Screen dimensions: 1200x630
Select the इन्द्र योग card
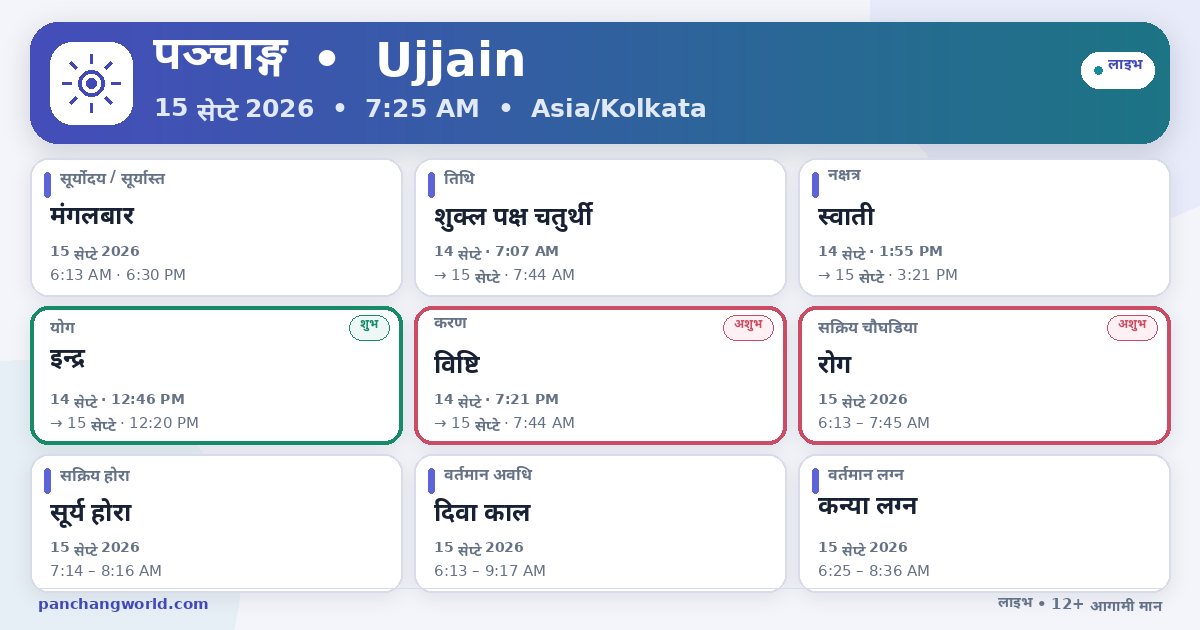(216, 375)
